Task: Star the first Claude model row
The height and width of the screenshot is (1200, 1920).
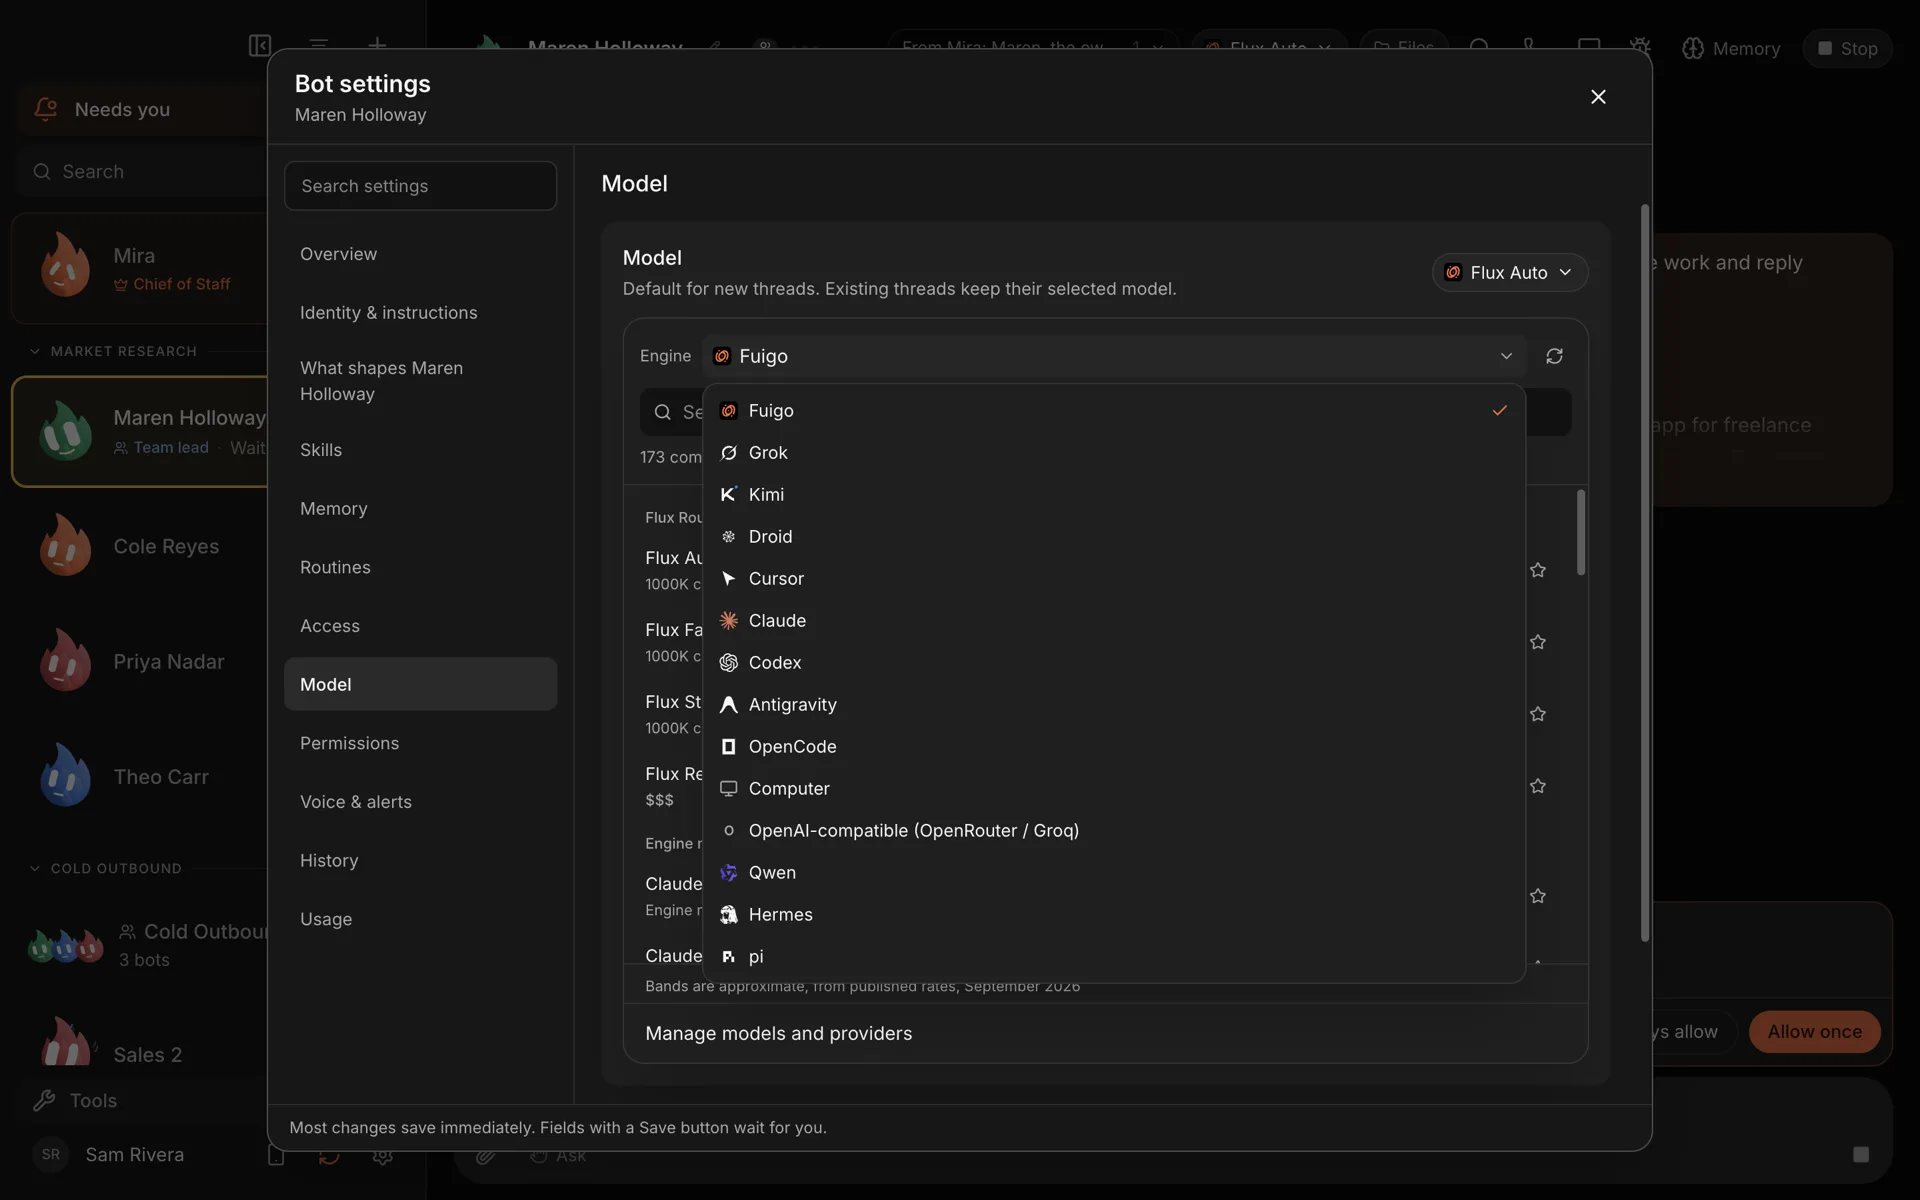Action: (x=1538, y=896)
